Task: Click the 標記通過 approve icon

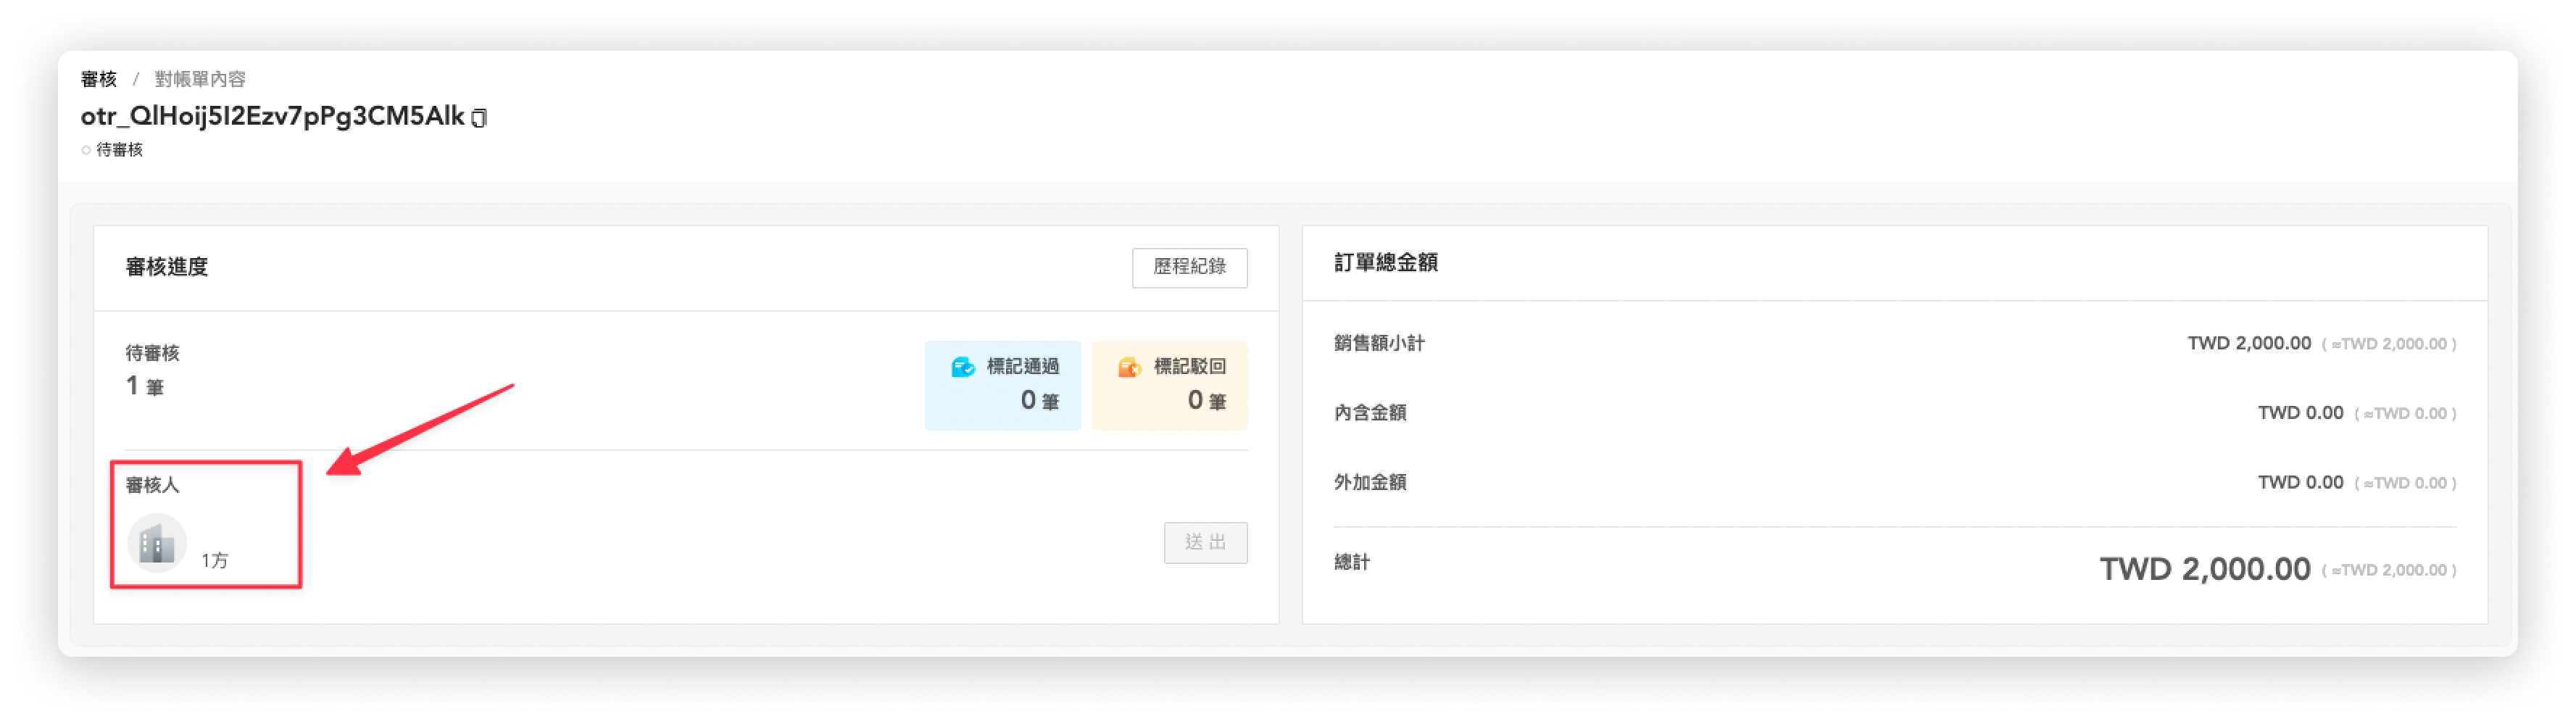Action: point(962,367)
